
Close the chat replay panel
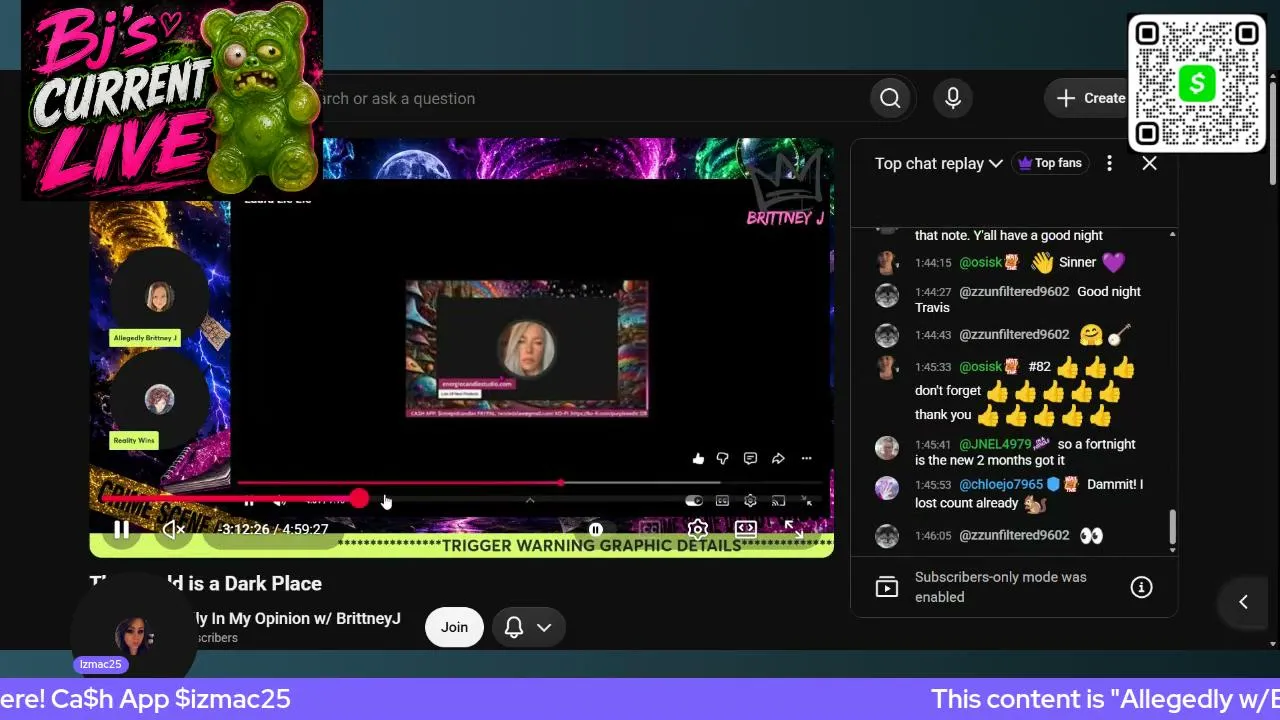pyautogui.click(x=1149, y=163)
